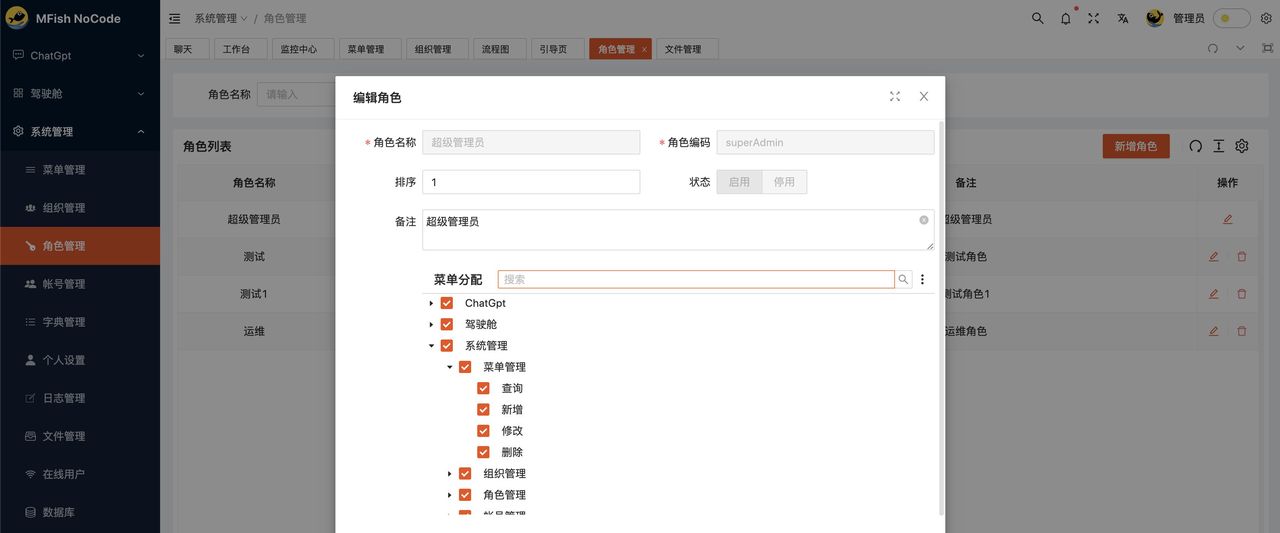
Task: Open the menu tree more options (three dots)
Action: (x=923, y=280)
